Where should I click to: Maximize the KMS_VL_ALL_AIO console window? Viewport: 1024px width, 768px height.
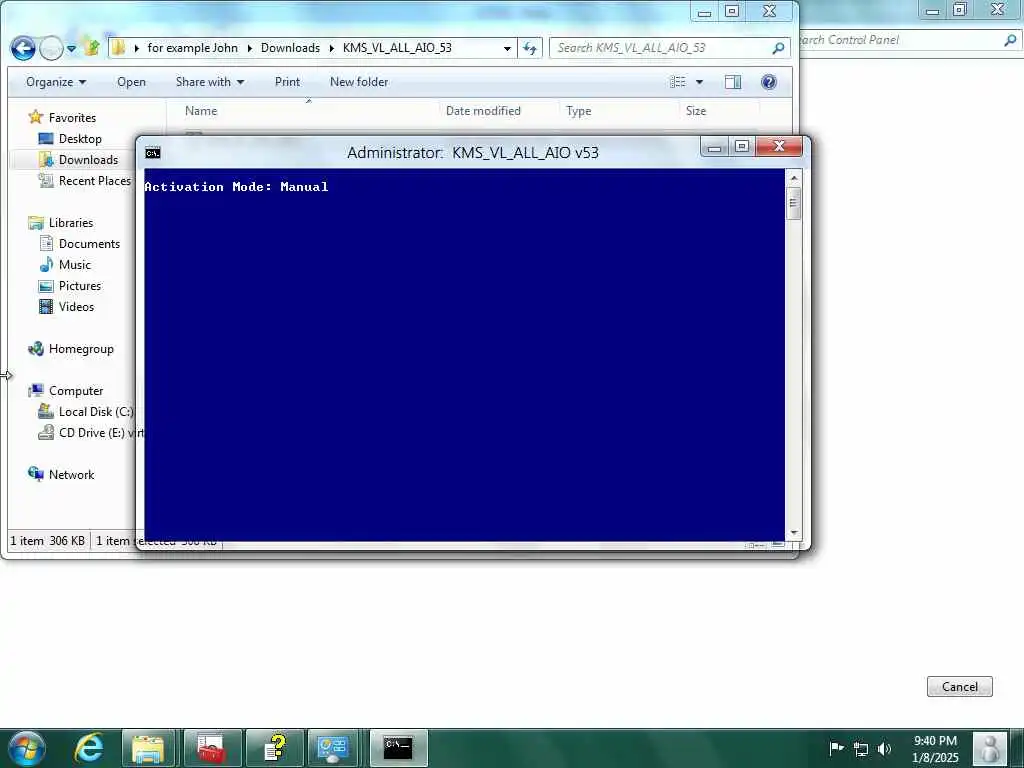(x=742, y=147)
